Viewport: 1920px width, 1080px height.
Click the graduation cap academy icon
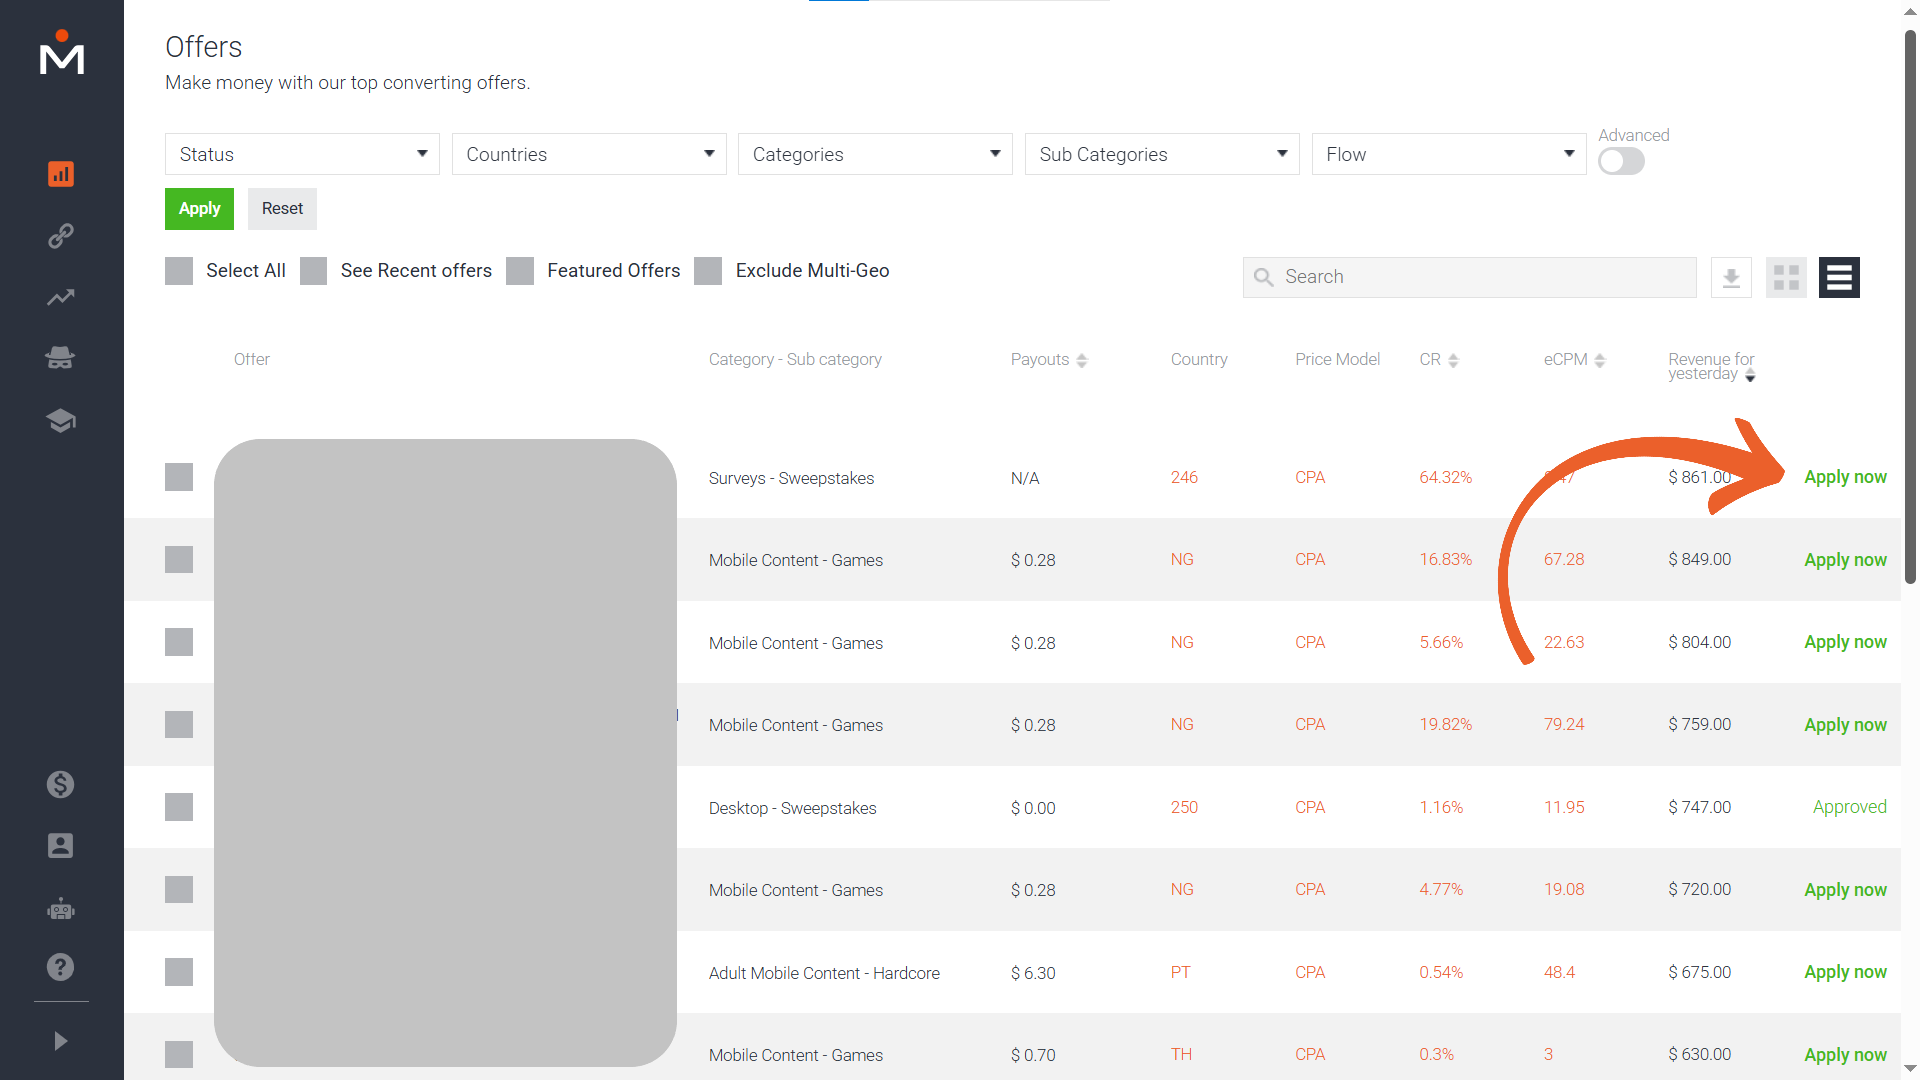[x=61, y=421]
